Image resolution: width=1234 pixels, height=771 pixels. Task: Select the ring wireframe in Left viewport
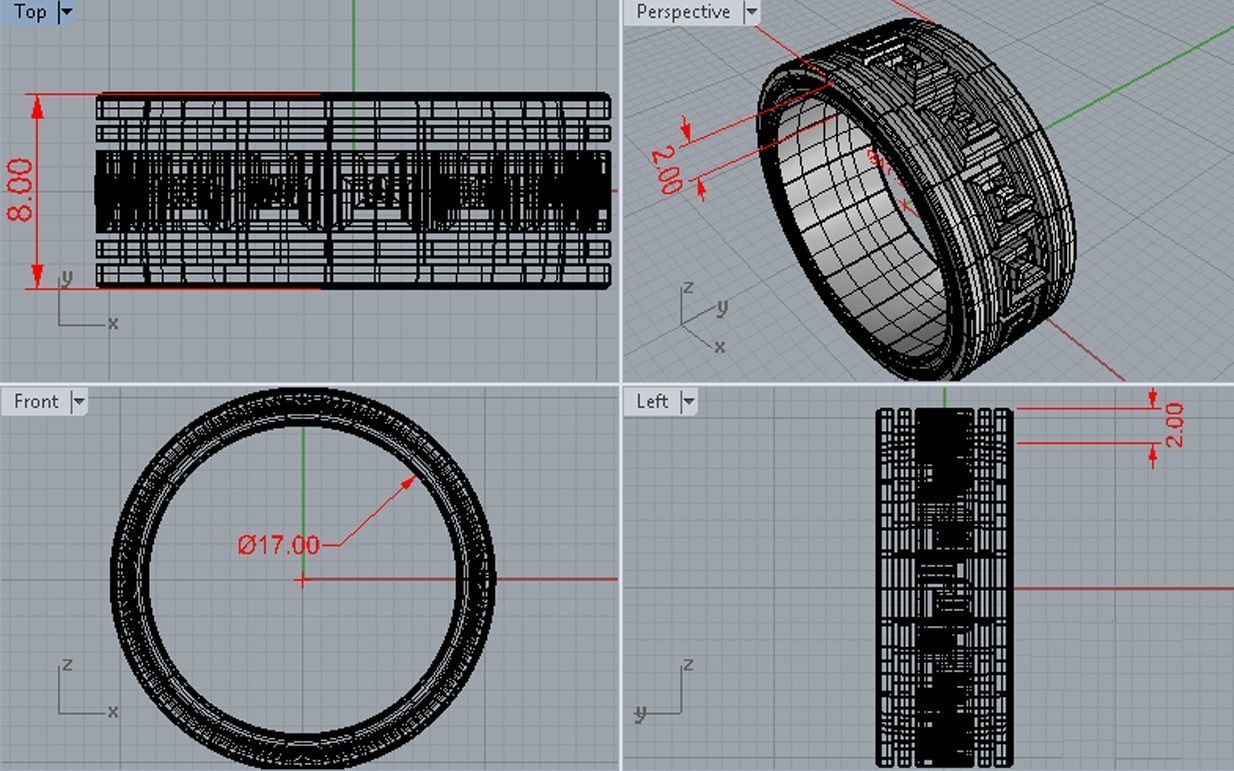pyautogui.click(x=944, y=600)
